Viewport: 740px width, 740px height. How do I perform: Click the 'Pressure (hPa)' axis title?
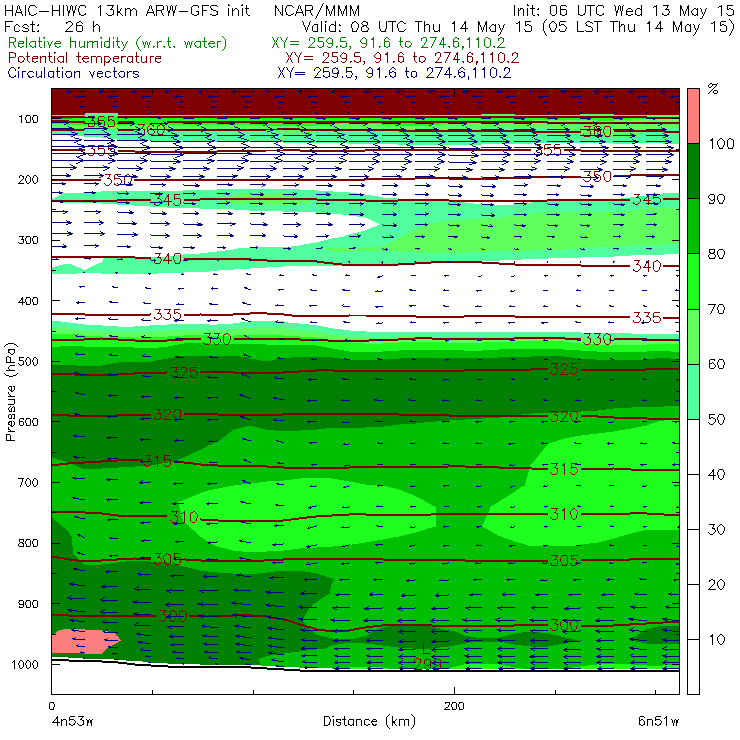tap(10, 392)
